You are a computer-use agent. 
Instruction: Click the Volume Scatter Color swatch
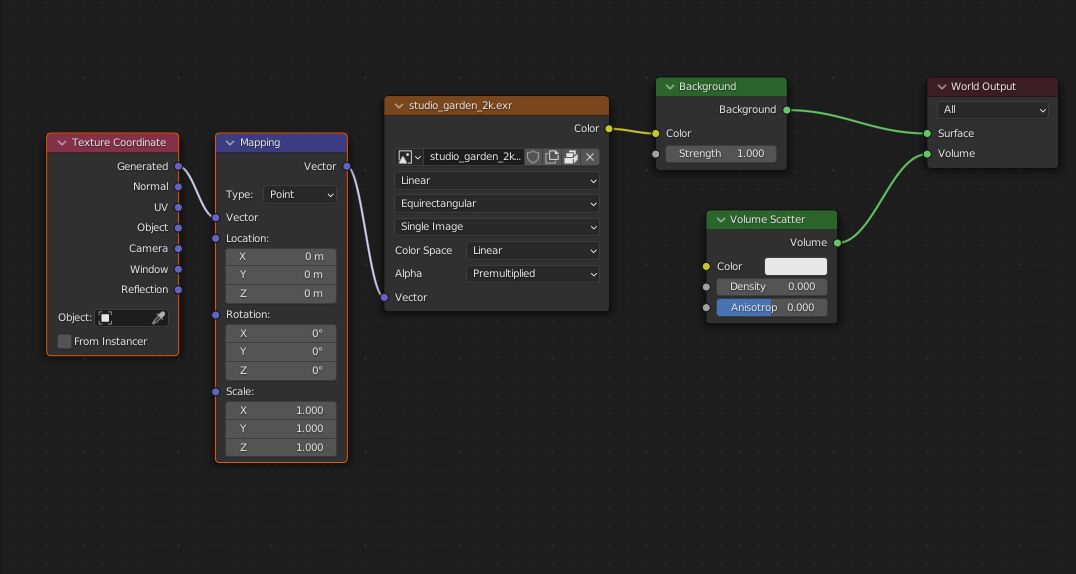tap(795, 267)
